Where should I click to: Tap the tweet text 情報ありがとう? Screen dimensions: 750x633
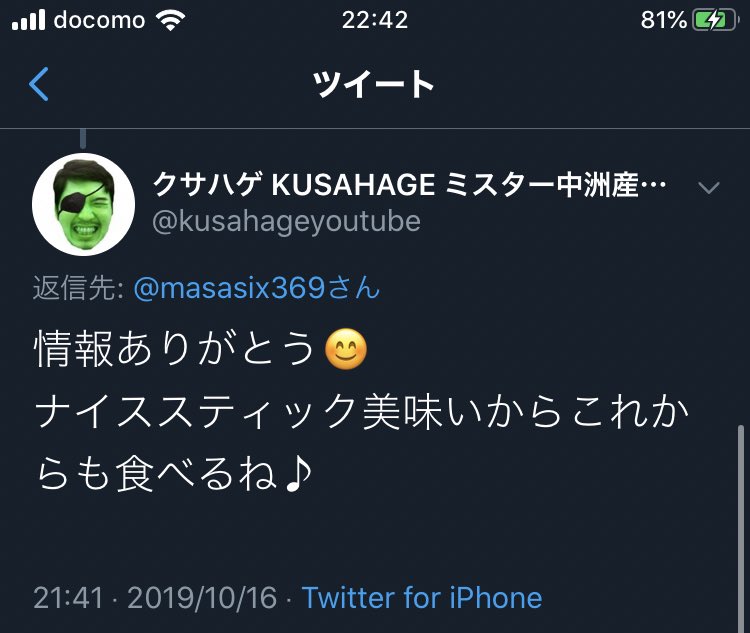pyautogui.click(x=175, y=349)
